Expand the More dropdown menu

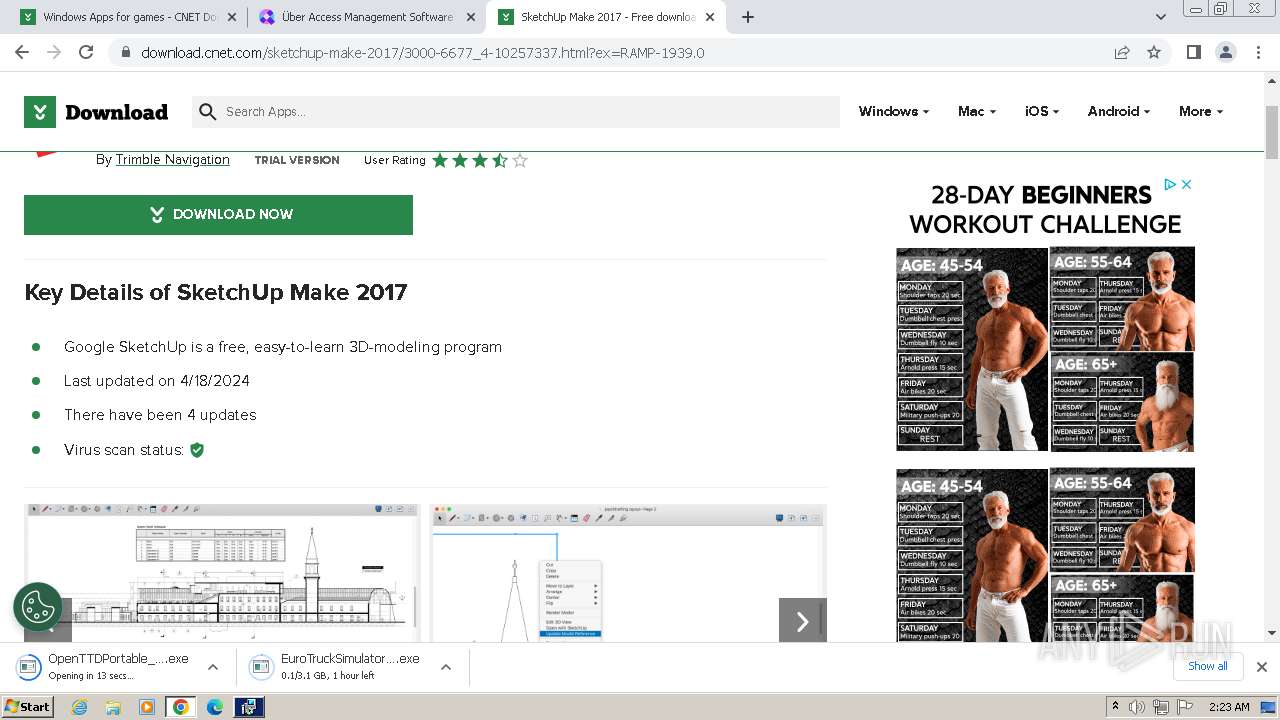click(1201, 112)
